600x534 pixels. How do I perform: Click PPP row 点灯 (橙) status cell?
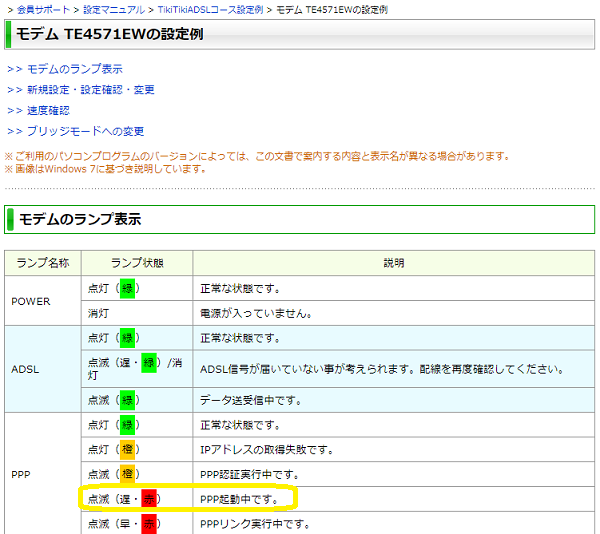click(x=137, y=449)
